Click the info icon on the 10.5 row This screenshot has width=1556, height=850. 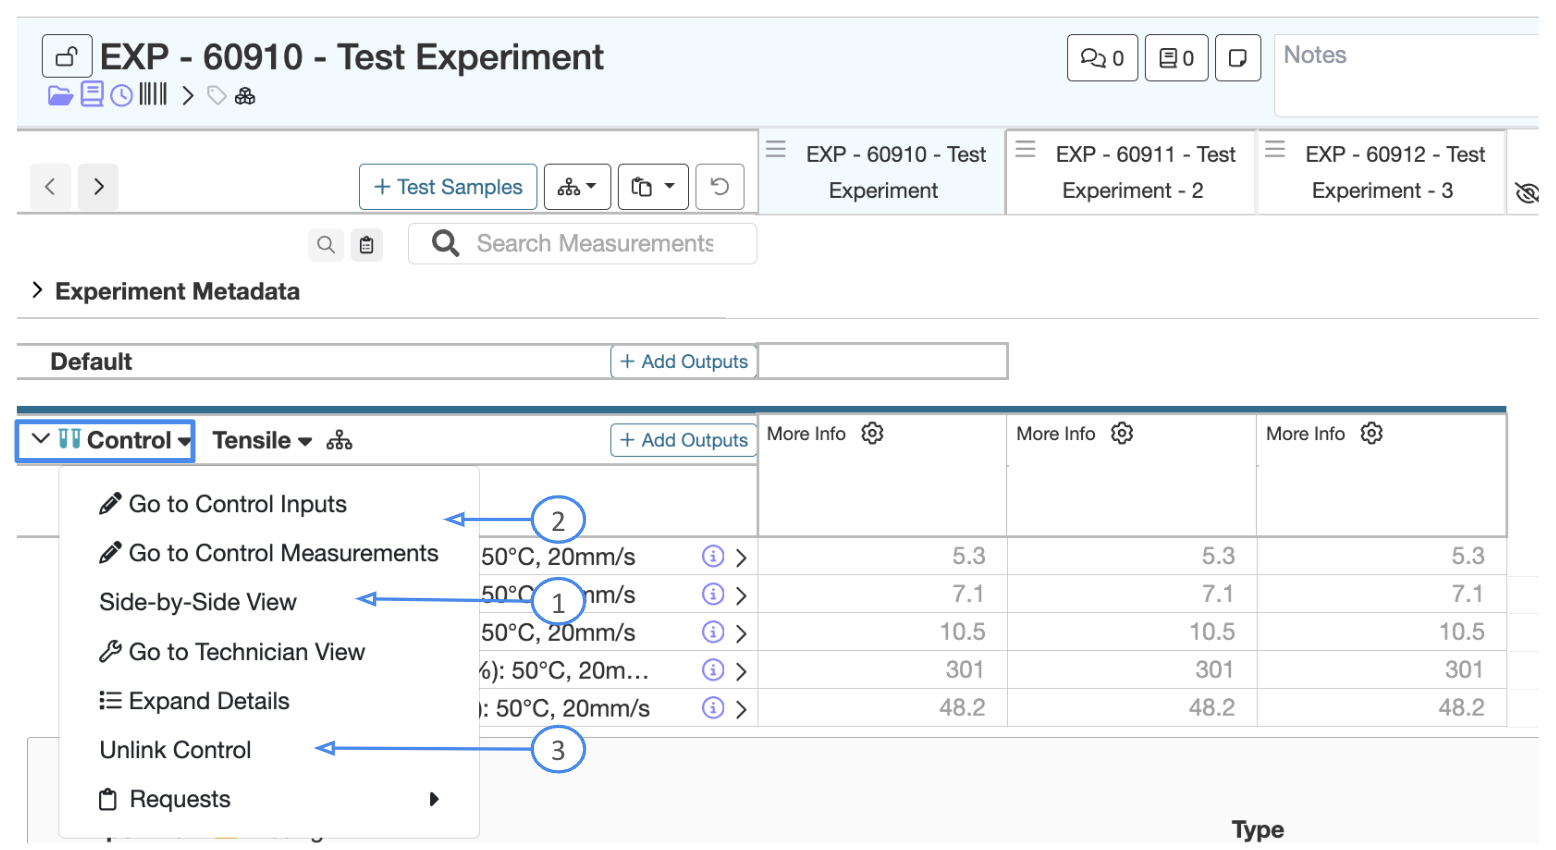coord(713,632)
